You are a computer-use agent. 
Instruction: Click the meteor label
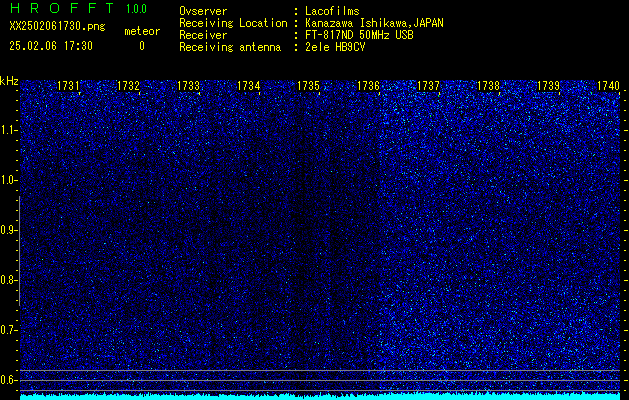tap(142, 31)
